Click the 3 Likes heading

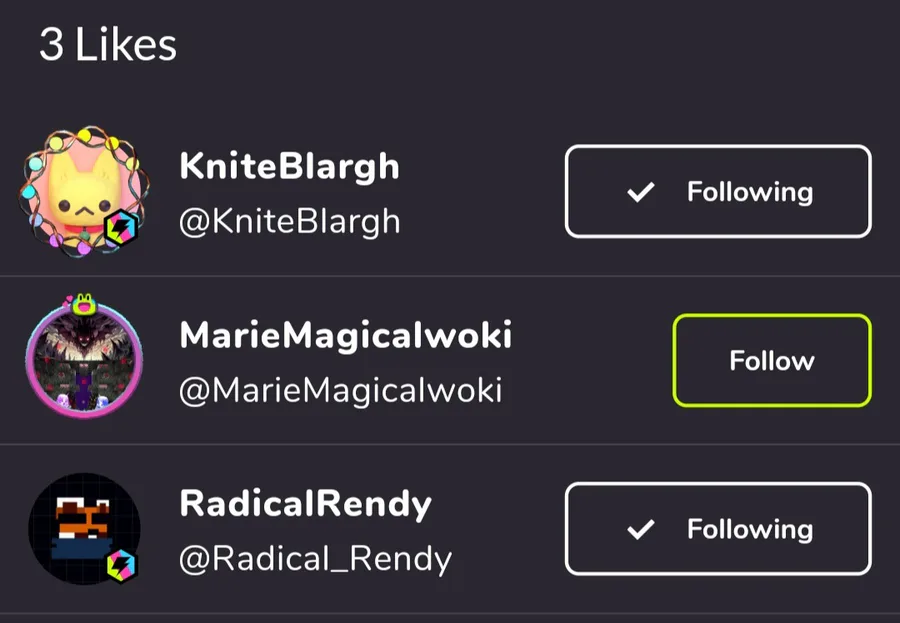click(x=108, y=45)
